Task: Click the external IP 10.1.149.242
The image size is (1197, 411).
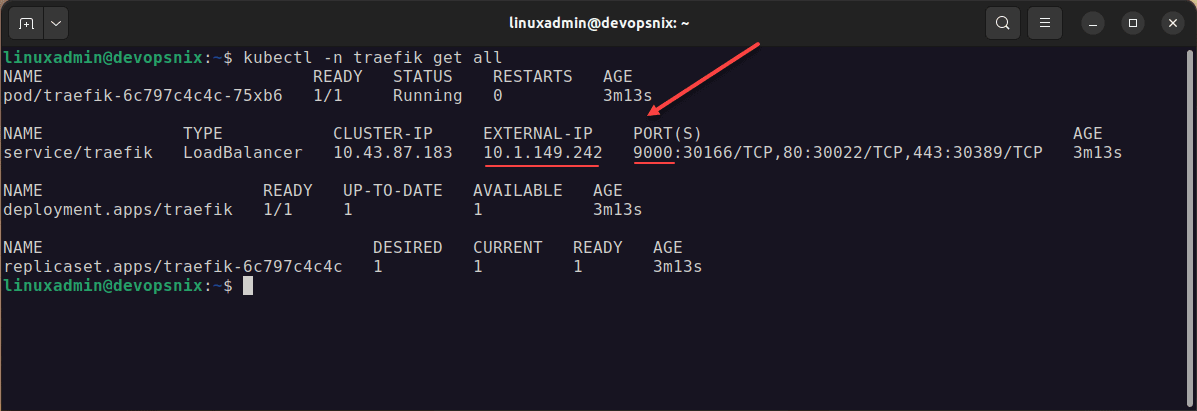Action: pyautogui.click(x=542, y=152)
